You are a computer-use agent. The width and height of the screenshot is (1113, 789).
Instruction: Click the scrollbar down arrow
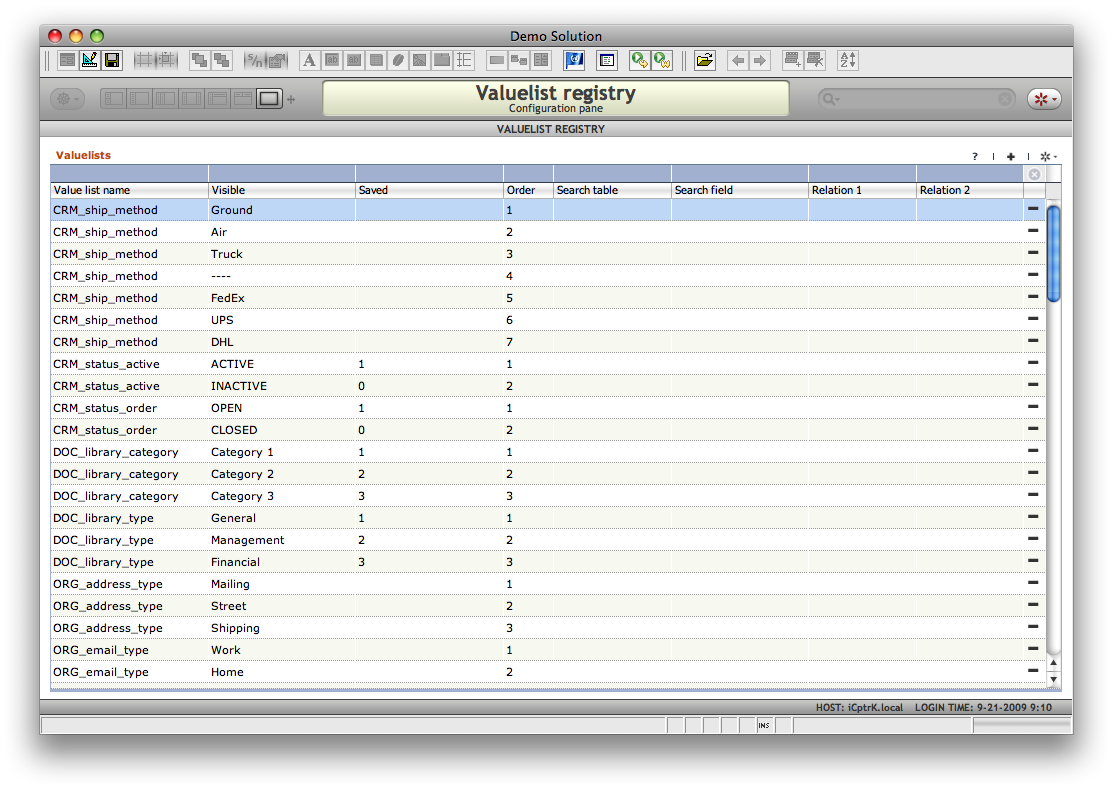tap(1053, 679)
